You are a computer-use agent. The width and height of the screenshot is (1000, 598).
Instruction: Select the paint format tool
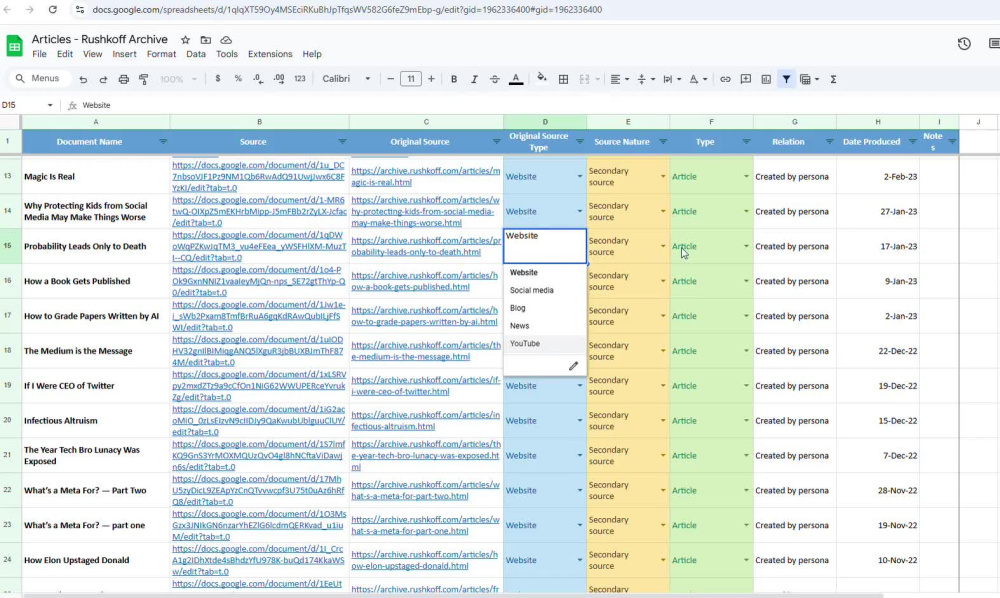pyautogui.click(x=143, y=79)
